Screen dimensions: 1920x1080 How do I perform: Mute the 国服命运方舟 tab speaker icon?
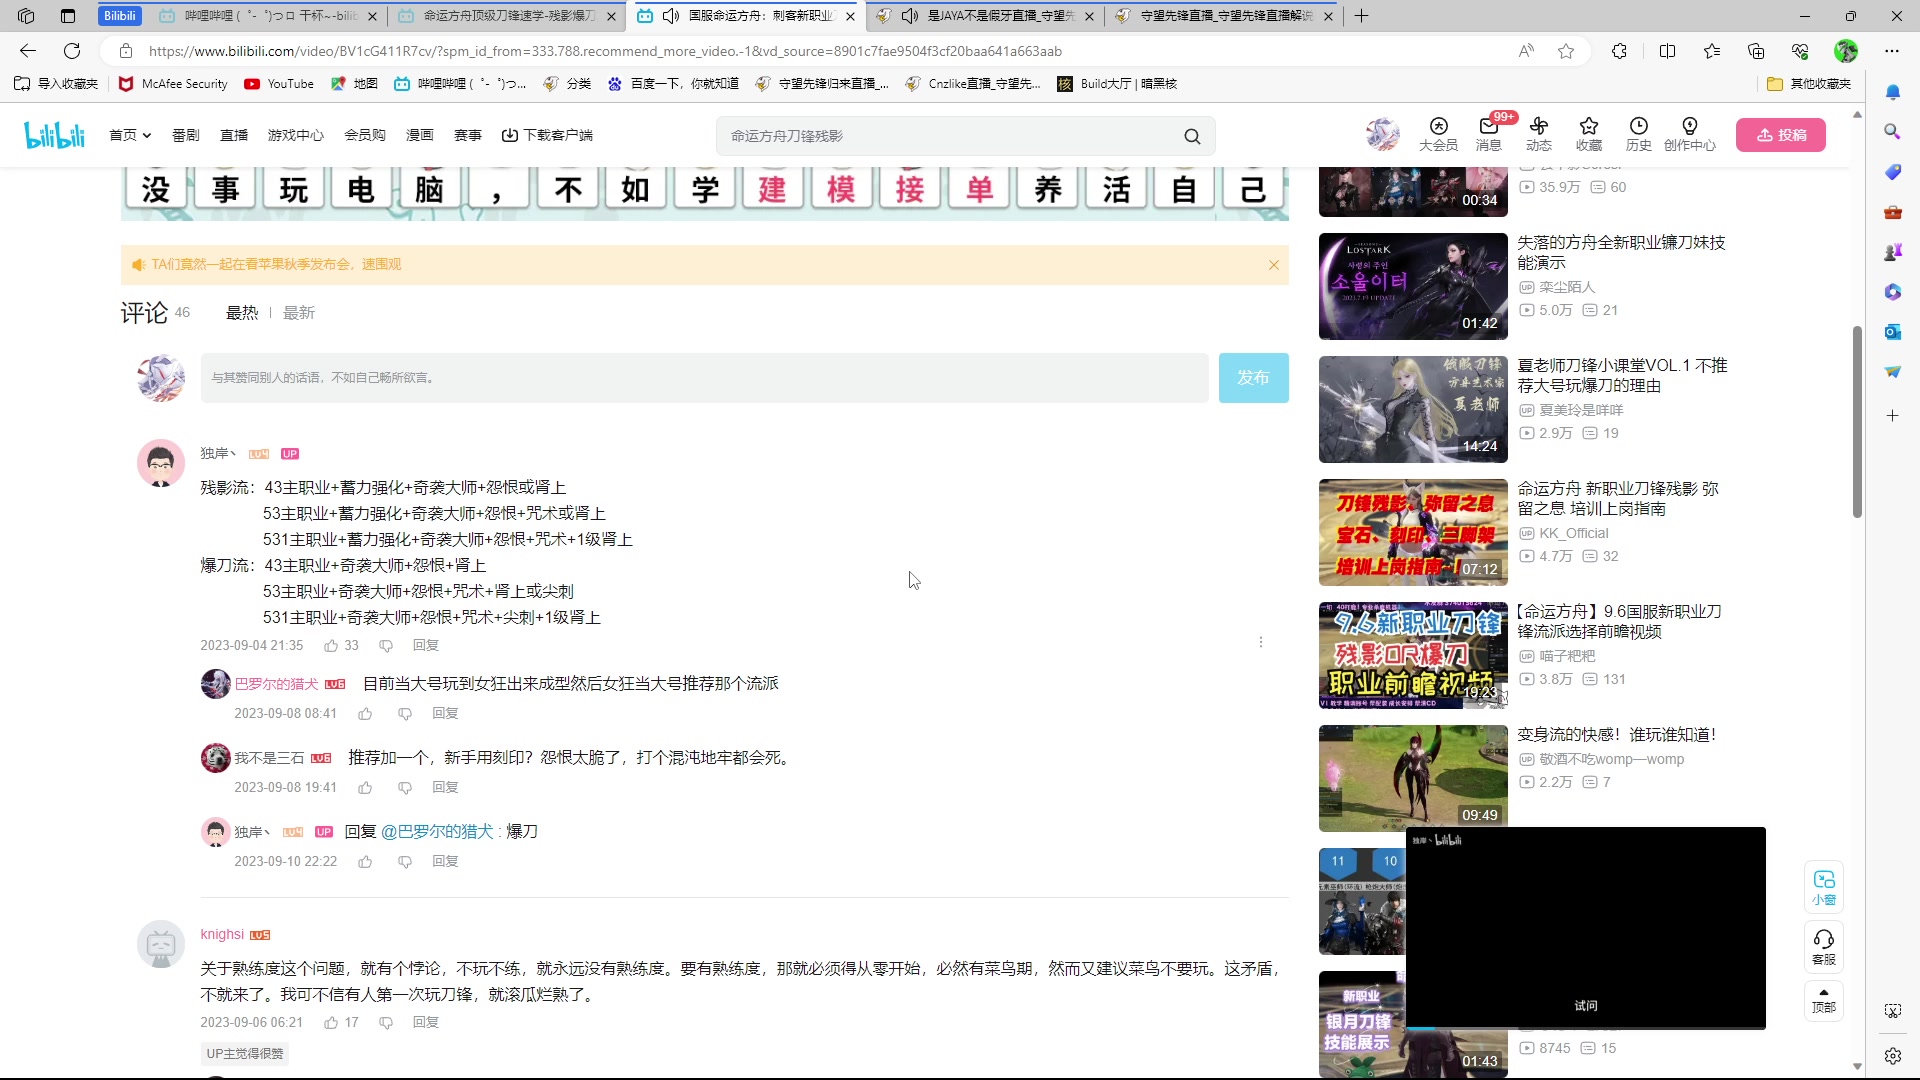(x=671, y=16)
